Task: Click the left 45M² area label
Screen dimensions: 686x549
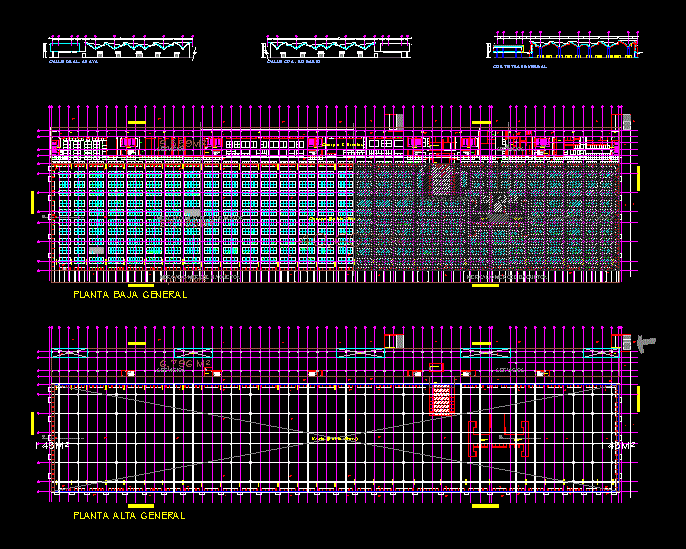Action: 52,445
